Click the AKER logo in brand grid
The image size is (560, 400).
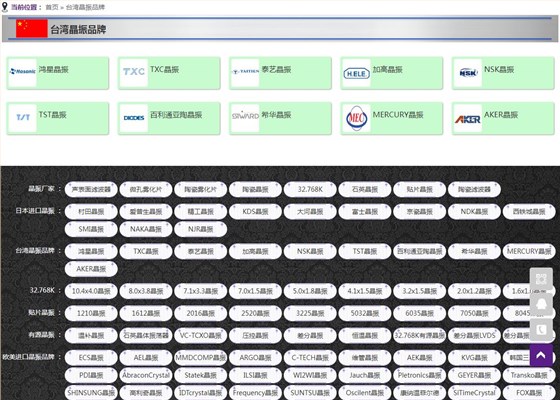pos(468,118)
